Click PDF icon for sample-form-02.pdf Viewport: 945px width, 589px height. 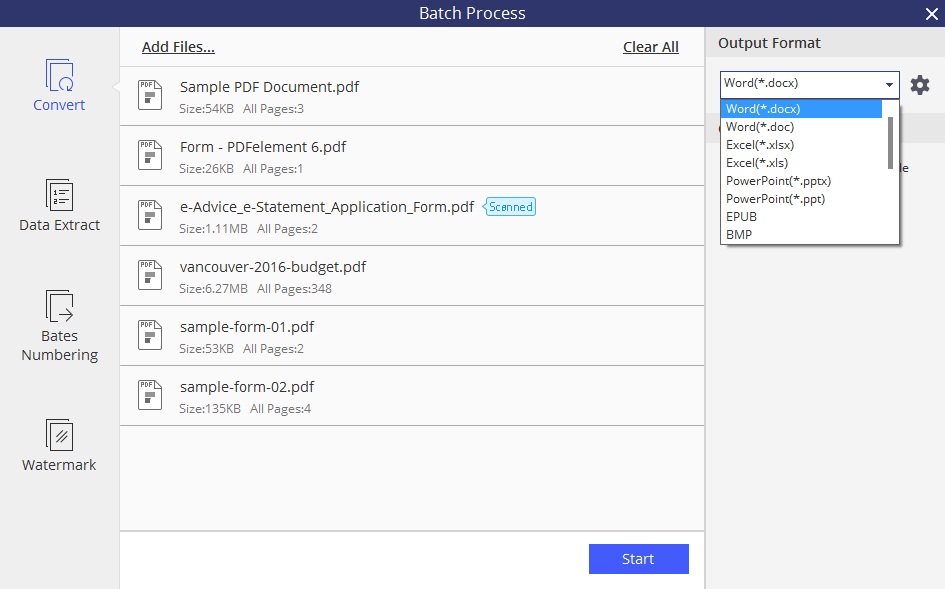click(150, 395)
